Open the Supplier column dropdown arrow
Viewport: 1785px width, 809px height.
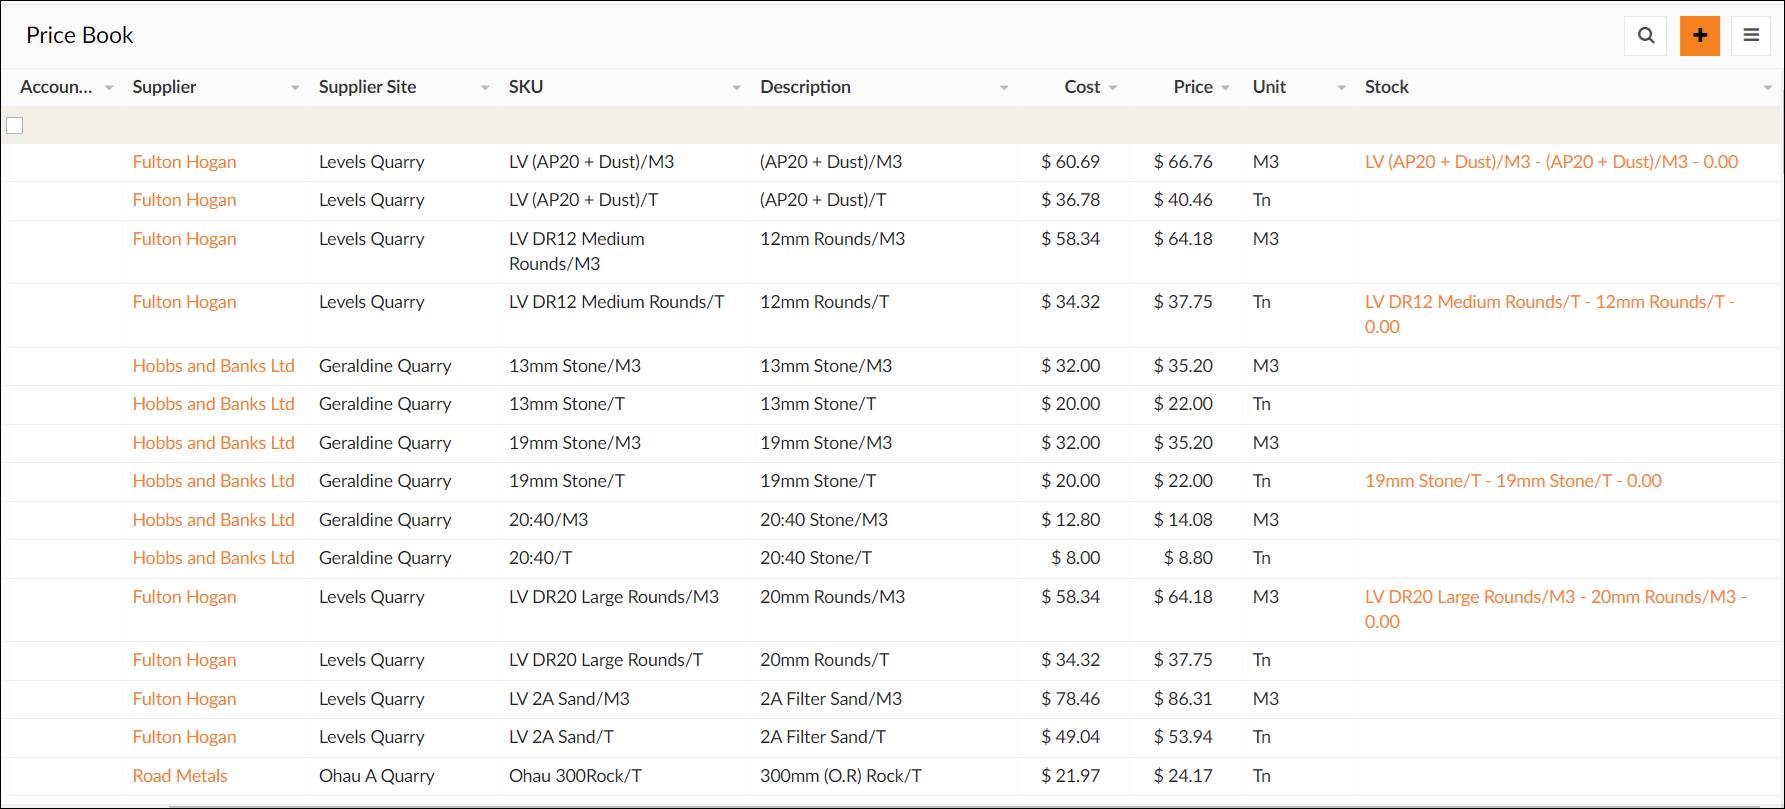[x=295, y=88]
